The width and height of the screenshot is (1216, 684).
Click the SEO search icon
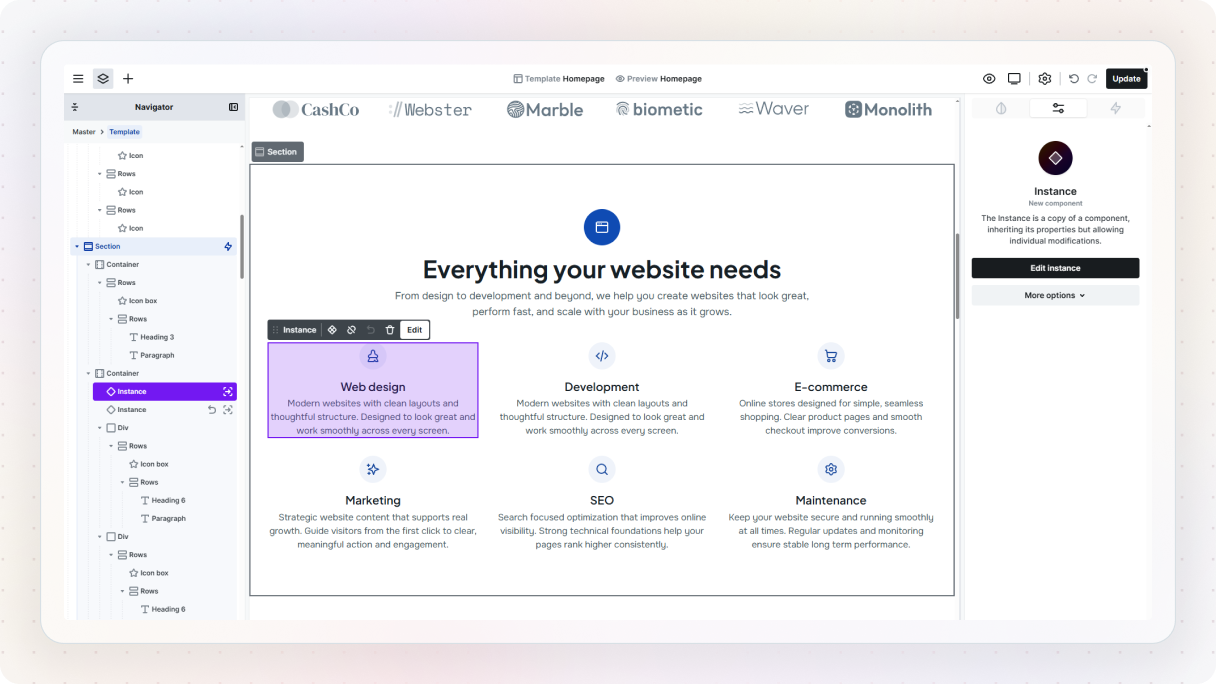click(x=602, y=469)
